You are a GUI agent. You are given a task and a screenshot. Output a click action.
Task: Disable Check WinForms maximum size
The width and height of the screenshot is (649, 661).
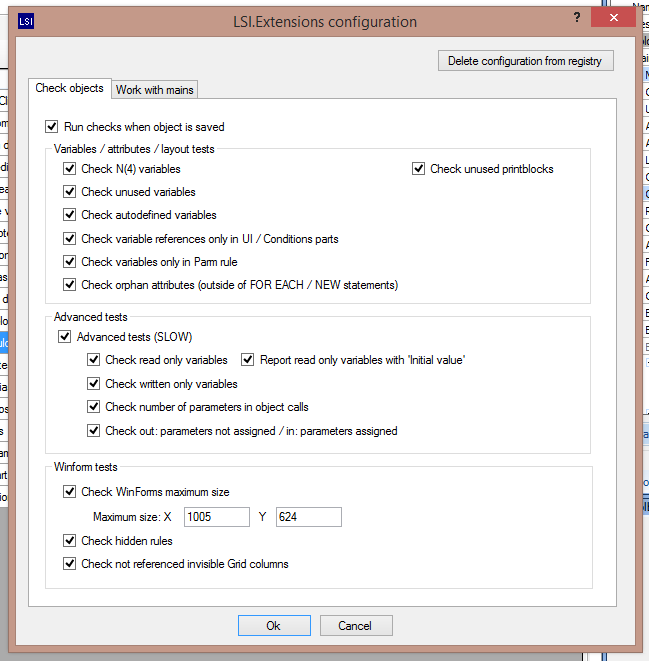(70, 492)
